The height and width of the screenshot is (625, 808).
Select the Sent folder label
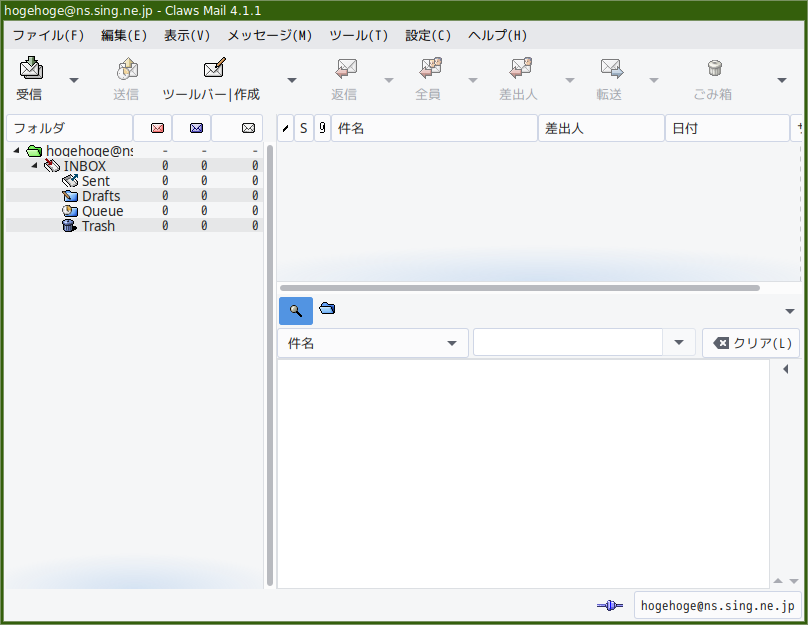[96, 181]
